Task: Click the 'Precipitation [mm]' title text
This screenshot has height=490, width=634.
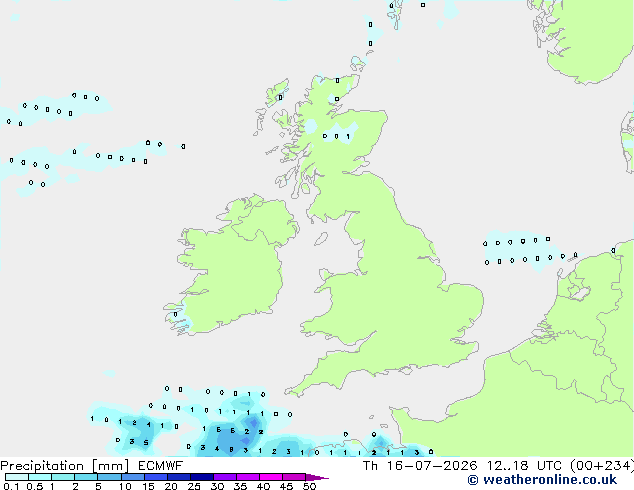Action: pyautogui.click(x=65, y=466)
